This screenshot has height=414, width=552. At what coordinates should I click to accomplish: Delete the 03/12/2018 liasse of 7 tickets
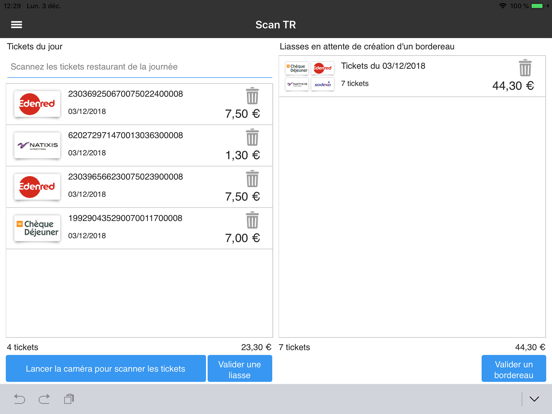[525, 68]
